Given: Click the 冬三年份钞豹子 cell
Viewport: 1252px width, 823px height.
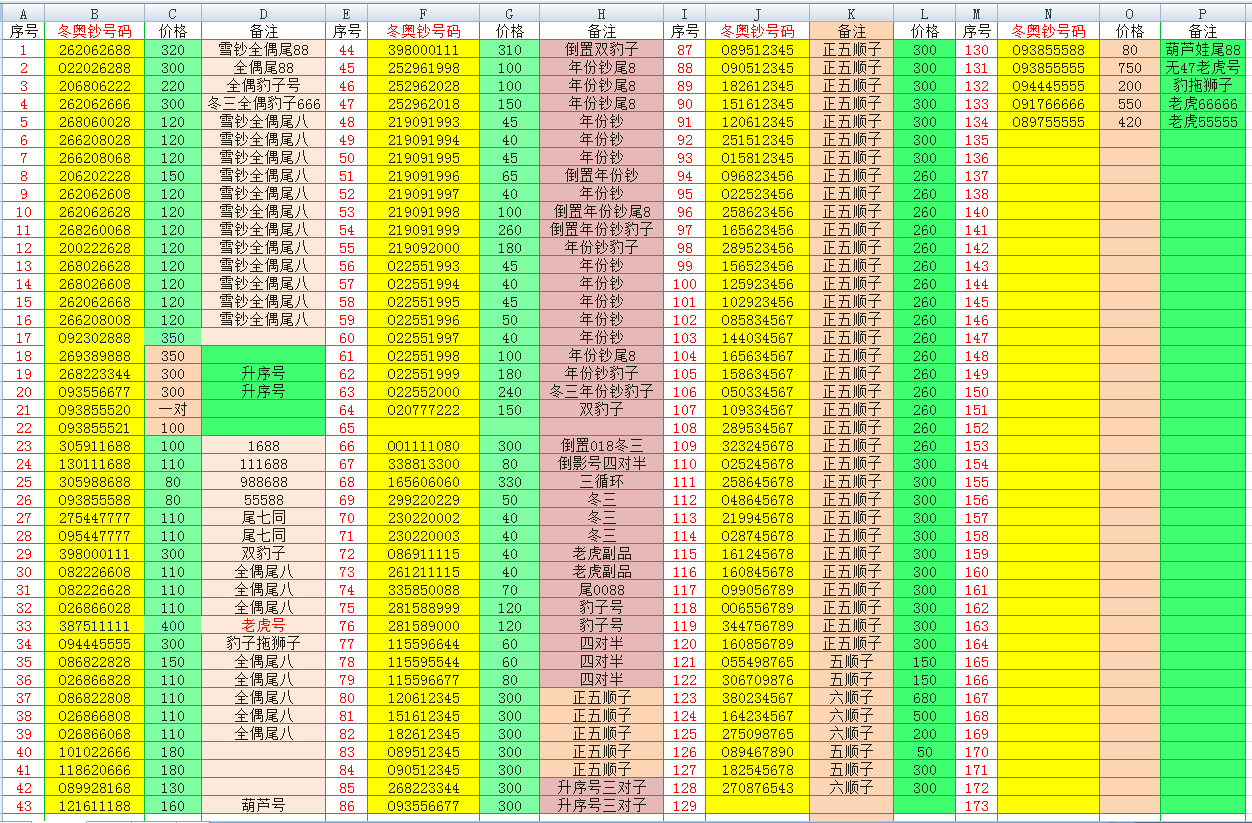Looking at the screenshot, I should 601,392.
